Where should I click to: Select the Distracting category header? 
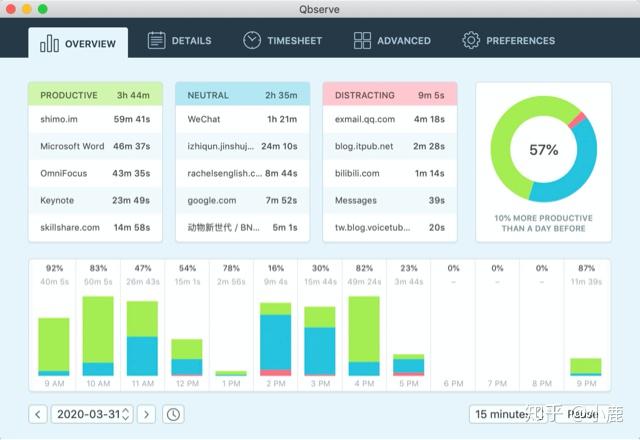(x=390, y=95)
